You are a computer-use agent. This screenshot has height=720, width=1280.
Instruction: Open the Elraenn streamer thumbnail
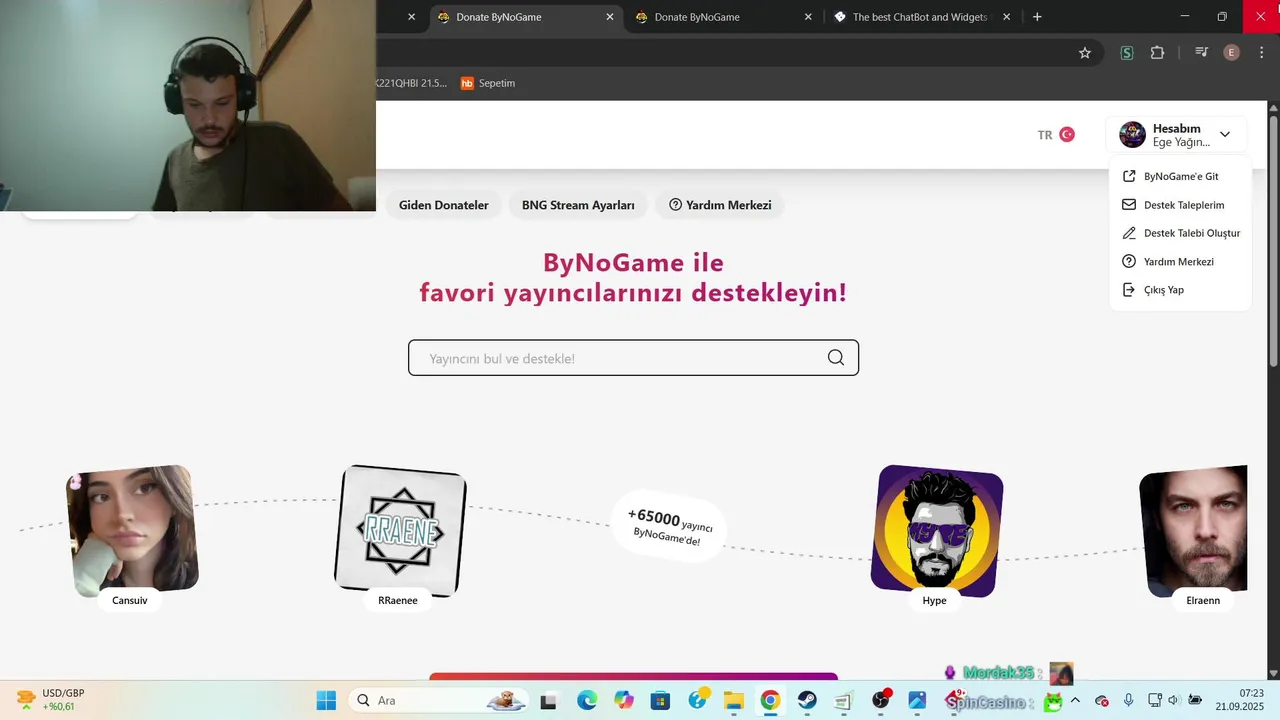coord(1194,531)
